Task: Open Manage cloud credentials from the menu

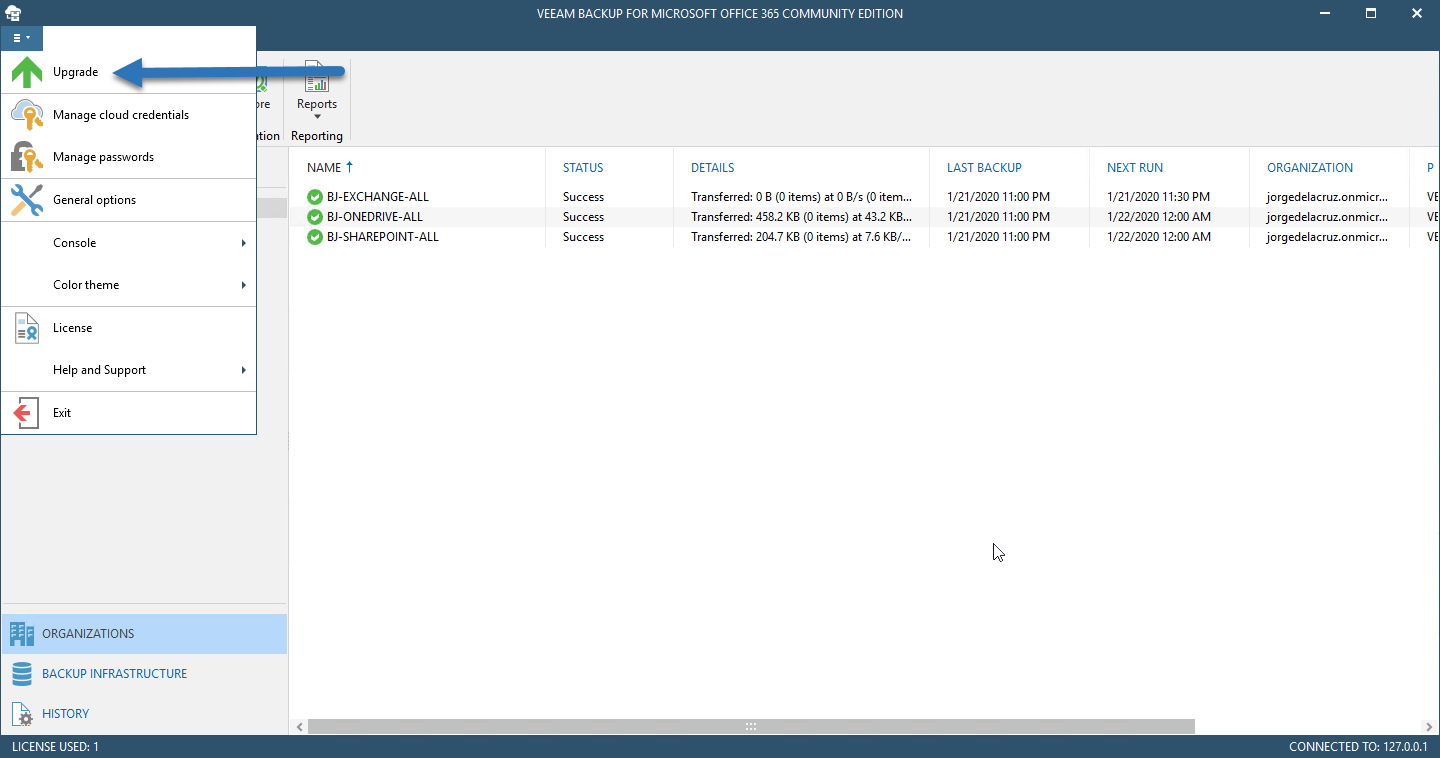Action: pos(128,115)
